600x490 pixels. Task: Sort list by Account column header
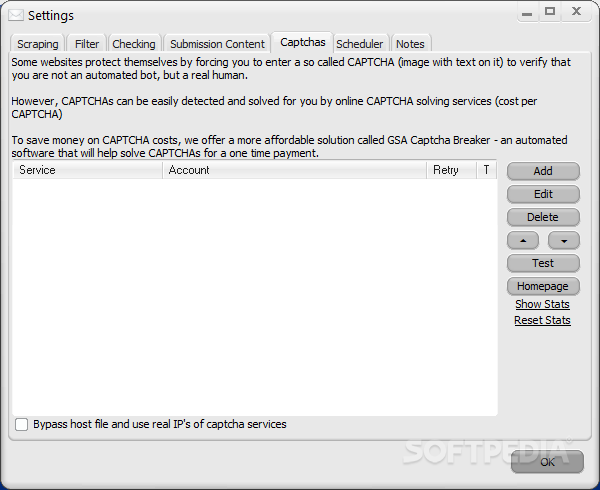pos(294,170)
